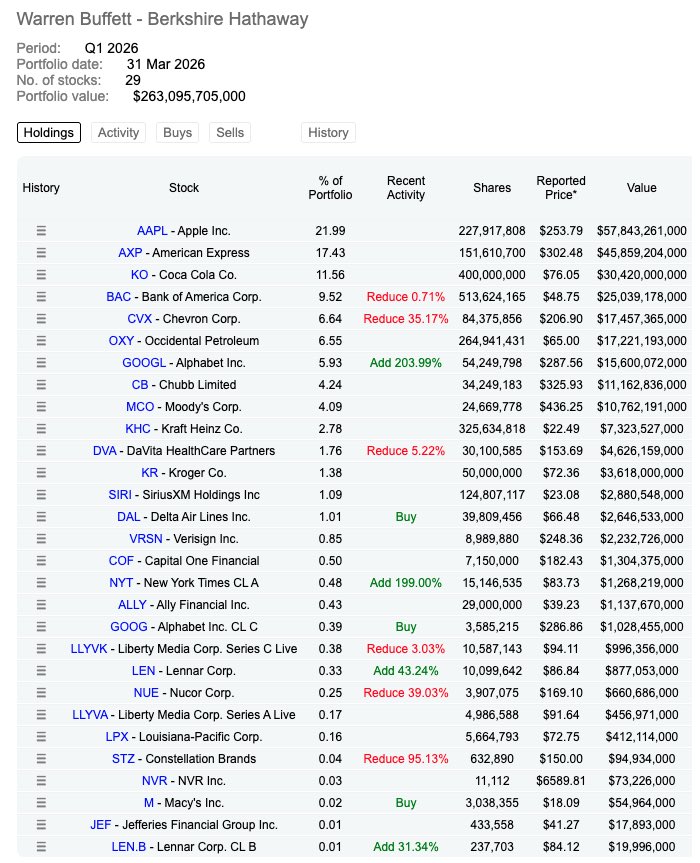Image resolution: width=700 pixels, height=863 pixels.
Task: Open history icon for GOOG row
Action: pyautogui.click(x=41, y=627)
